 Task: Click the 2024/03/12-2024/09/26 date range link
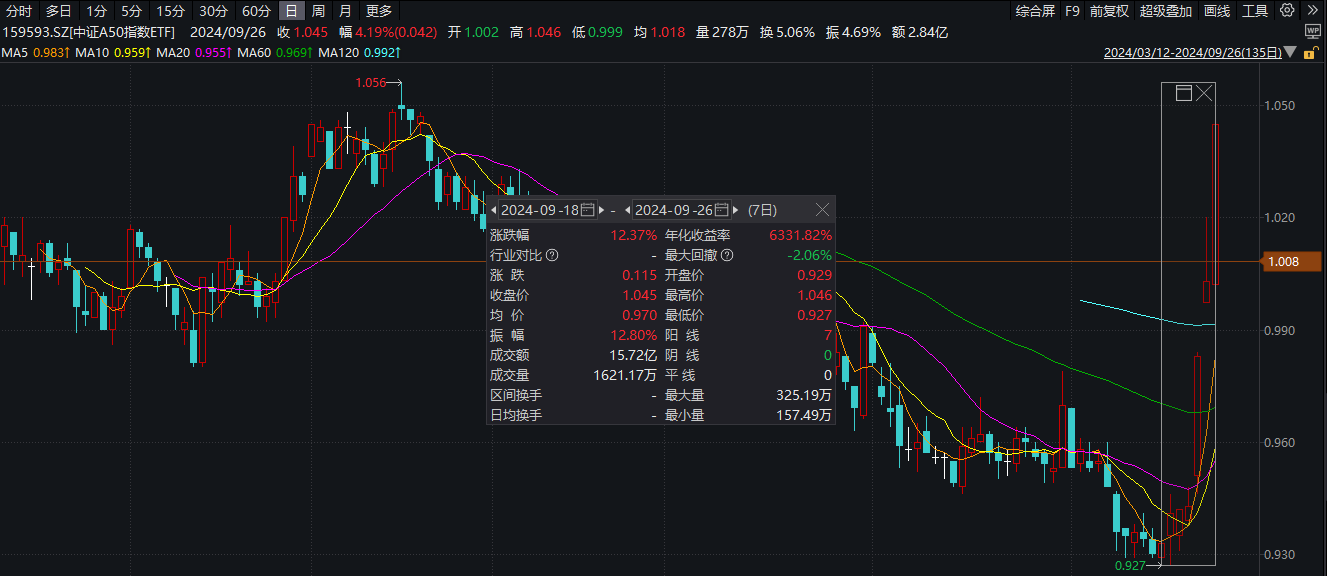pos(1192,52)
